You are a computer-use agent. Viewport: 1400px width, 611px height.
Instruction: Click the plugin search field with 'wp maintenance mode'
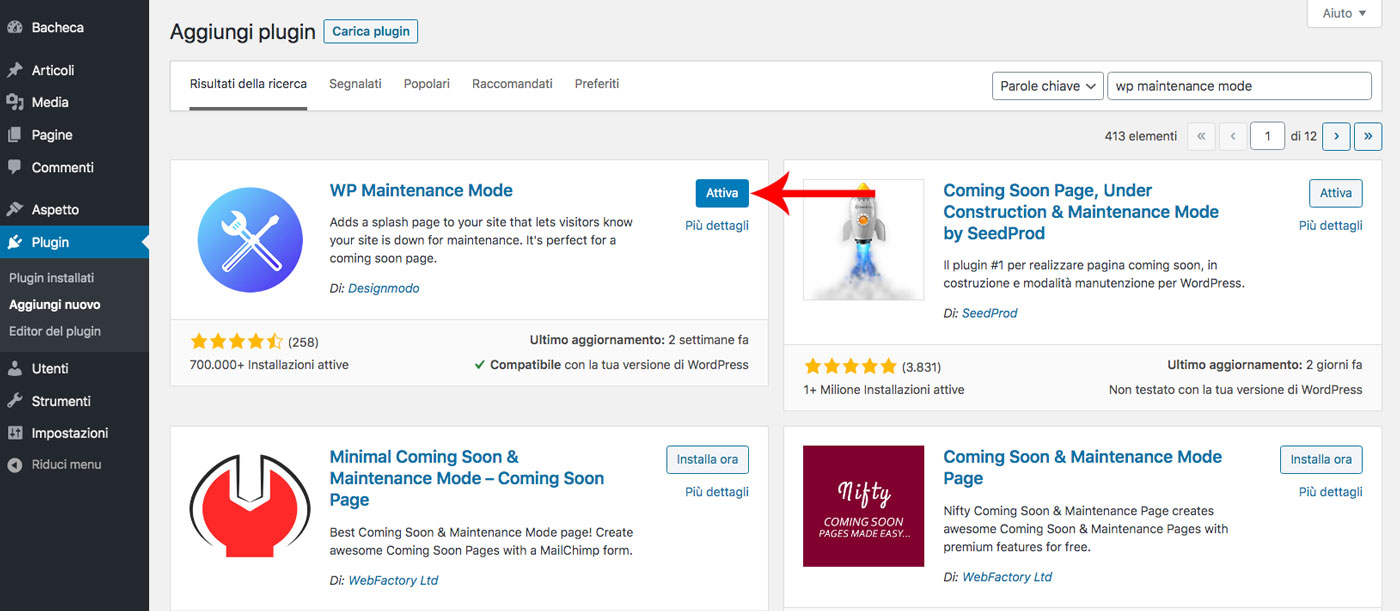1240,86
